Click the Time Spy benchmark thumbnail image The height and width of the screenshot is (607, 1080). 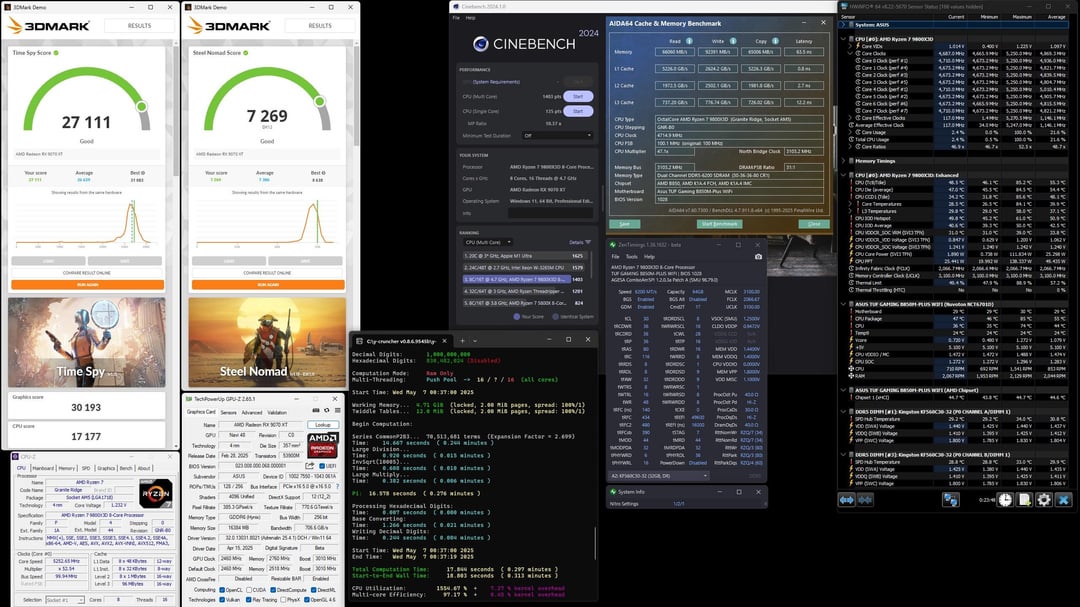87,342
